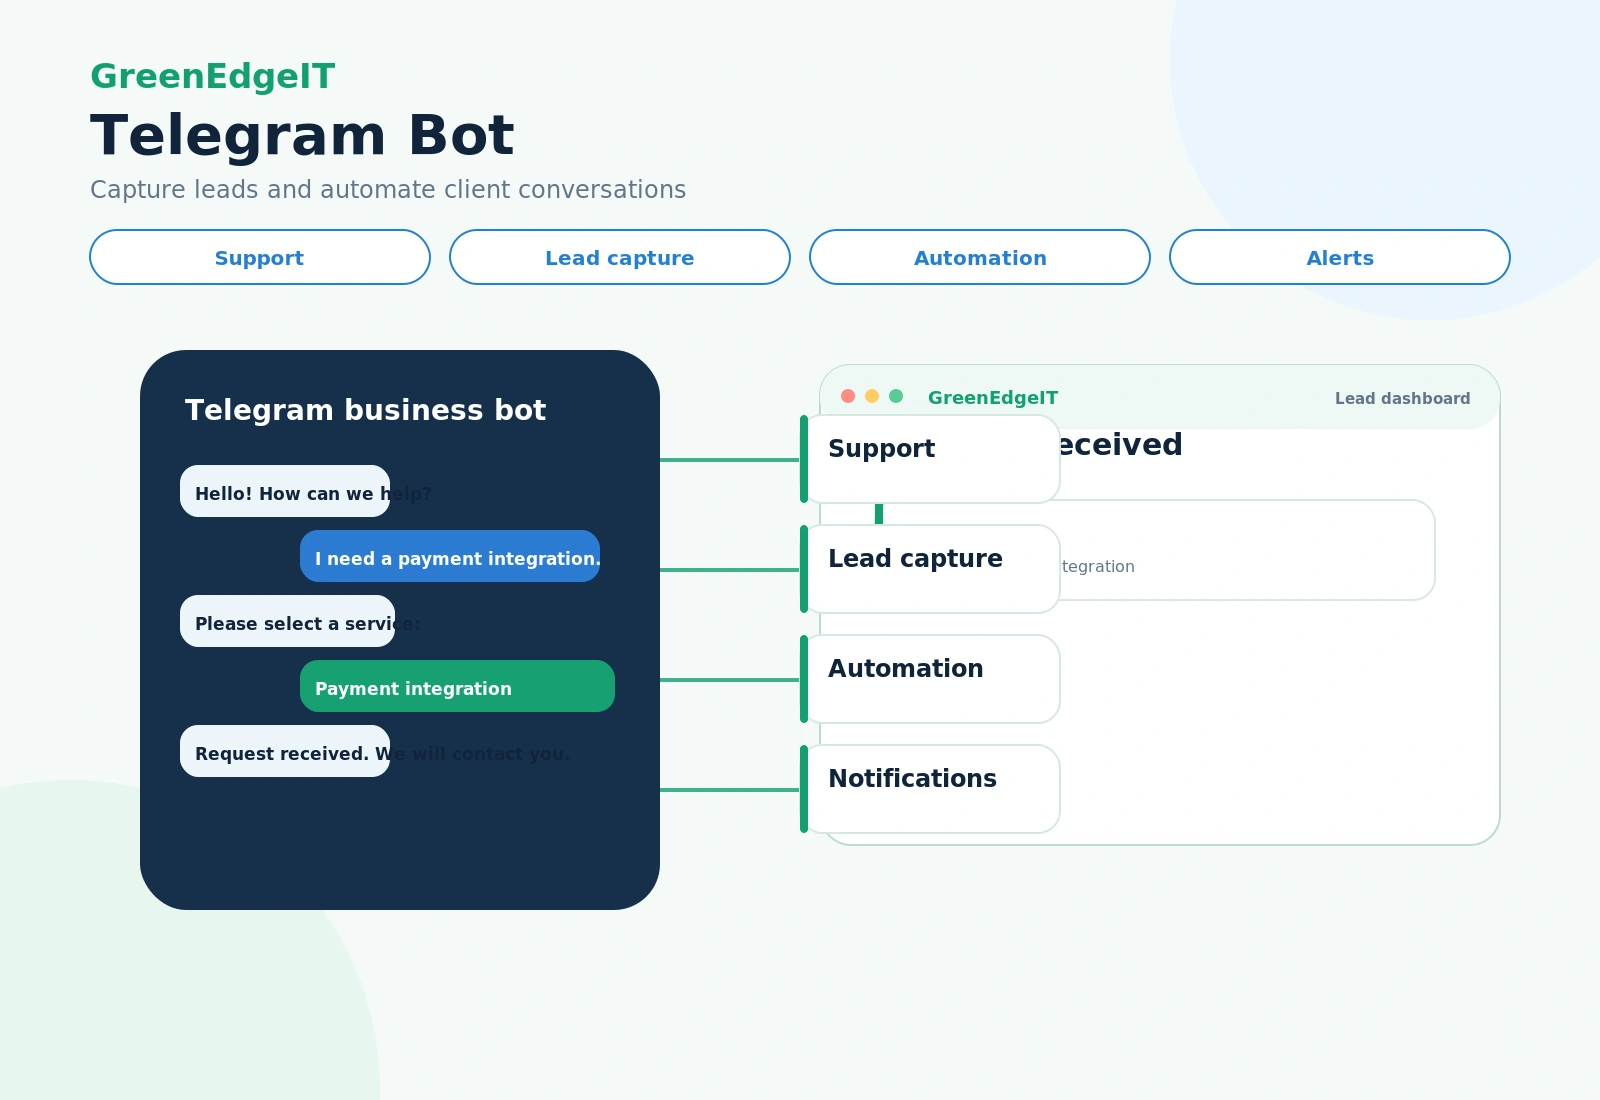This screenshot has height=1100, width=1600.
Task: Click the 'Telegram Bot' main title
Action: tap(302, 135)
